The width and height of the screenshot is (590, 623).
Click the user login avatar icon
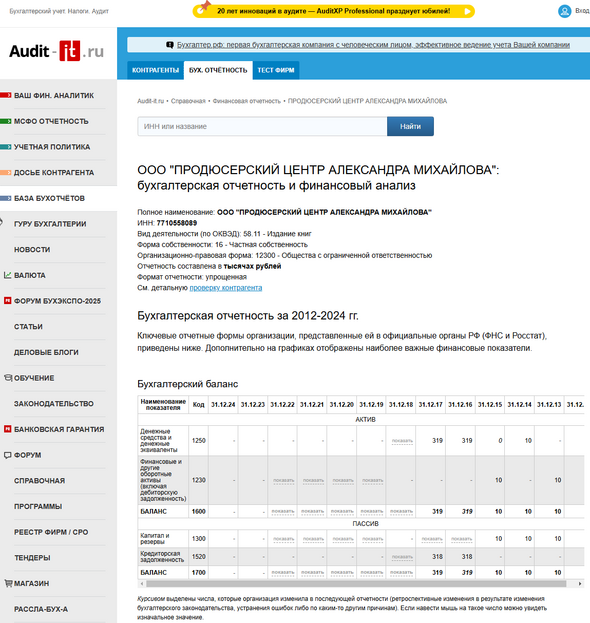pos(564,11)
